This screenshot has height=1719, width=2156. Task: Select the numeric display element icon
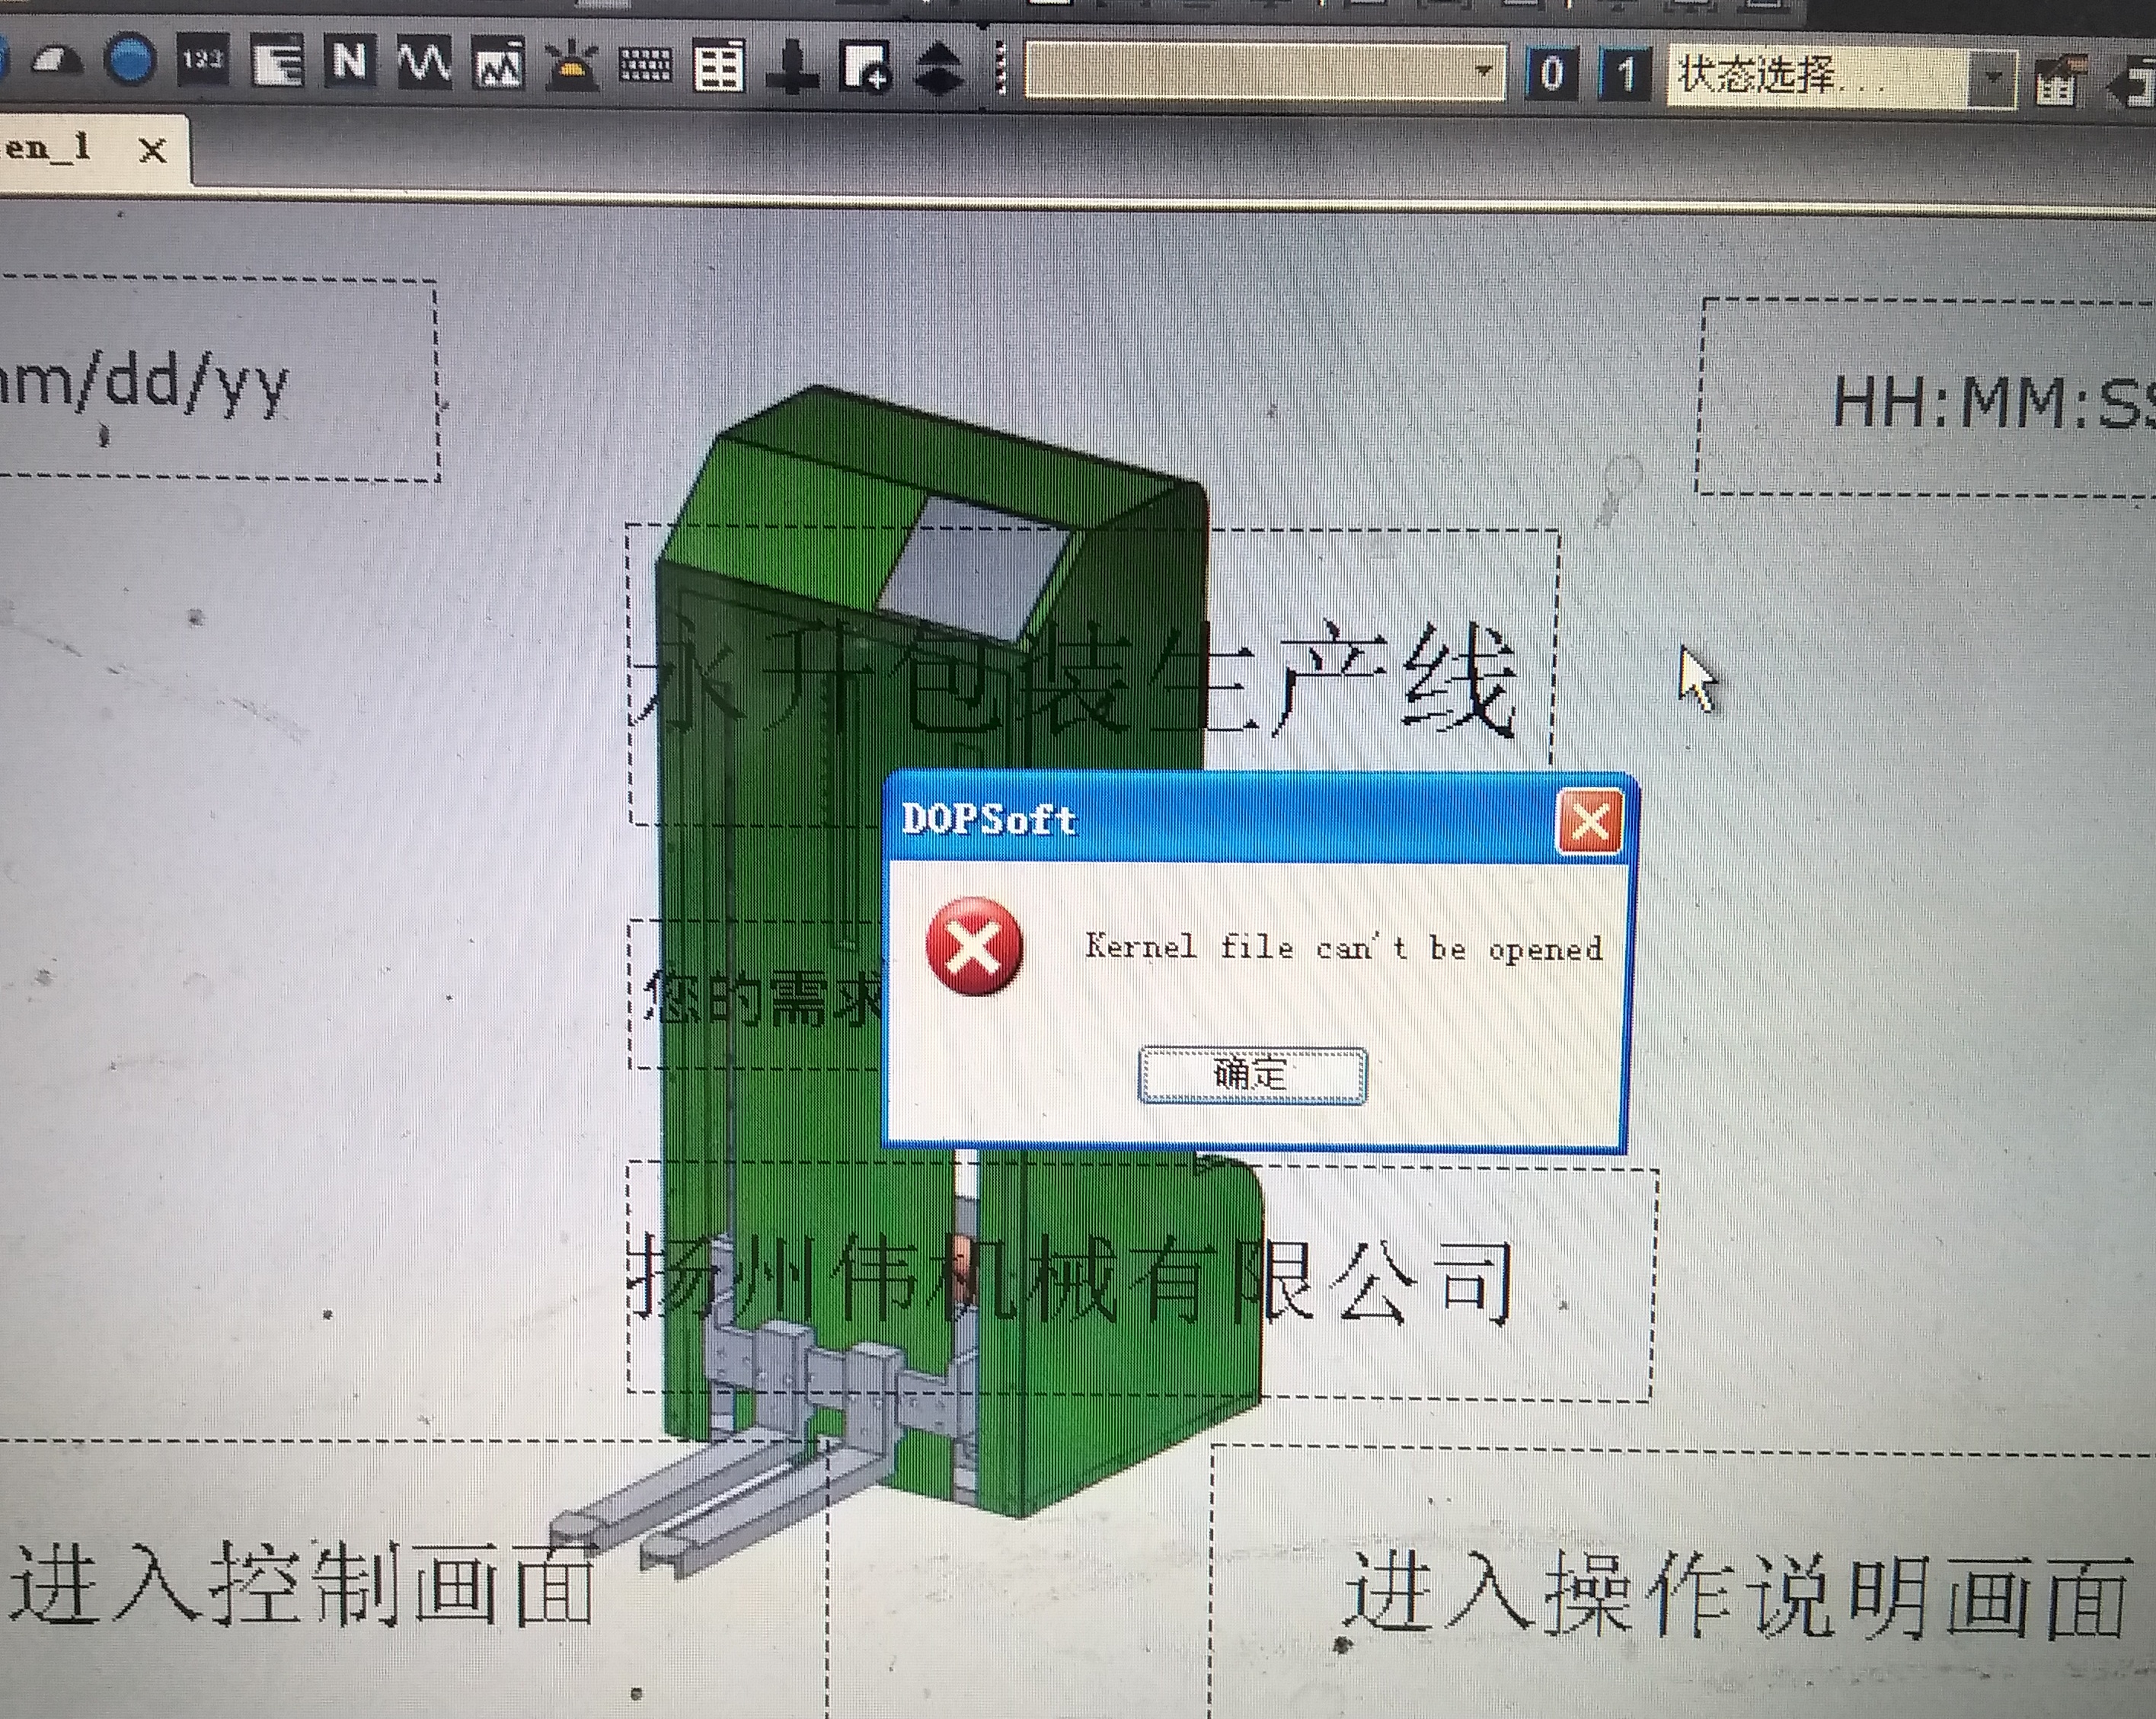coord(203,62)
